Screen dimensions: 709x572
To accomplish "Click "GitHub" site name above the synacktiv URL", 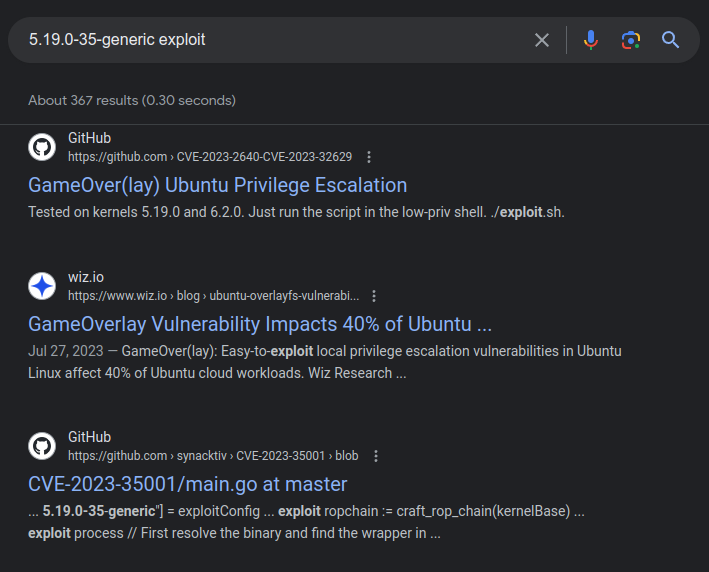I will tap(89, 437).
